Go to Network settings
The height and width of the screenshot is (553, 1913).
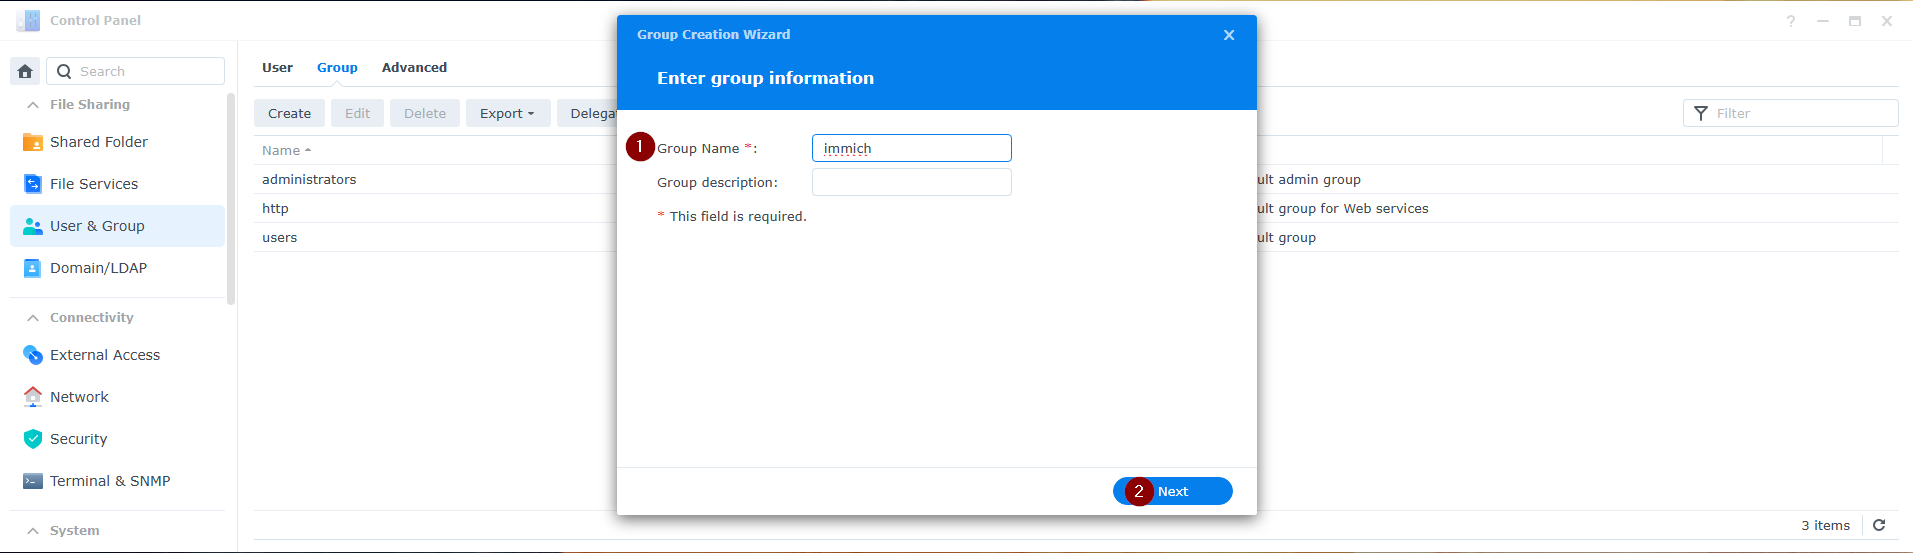79,397
